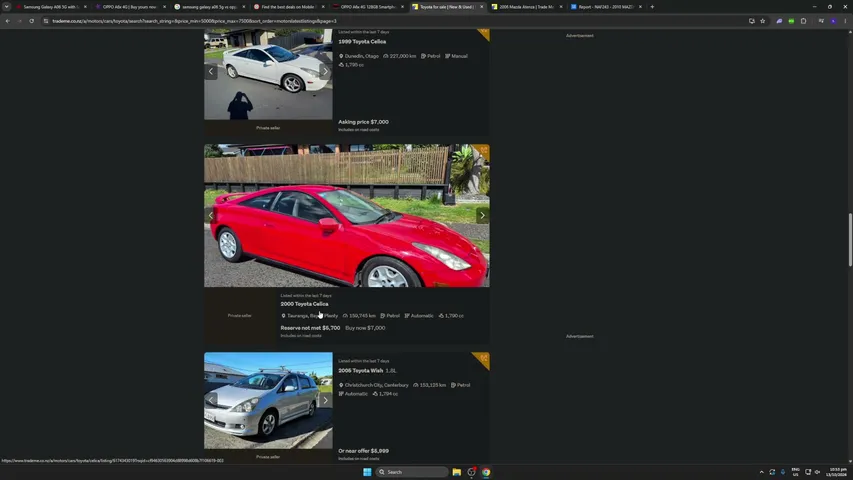Add 2005 Toyota Wish to watchlist
This screenshot has width=853, height=480.
[x=483, y=359]
